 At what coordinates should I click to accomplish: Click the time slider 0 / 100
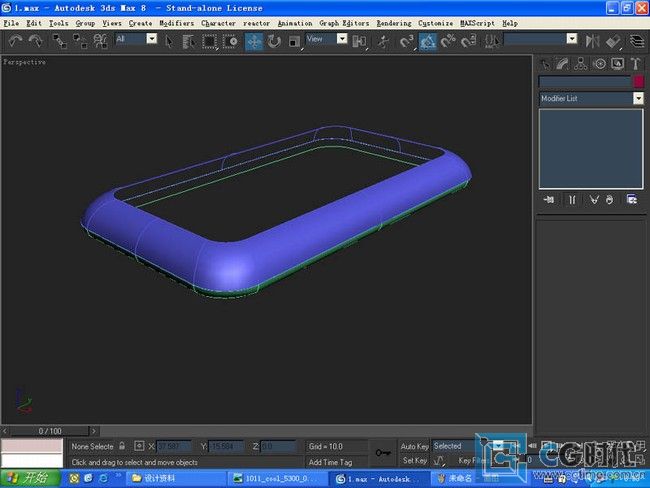pos(50,431)
